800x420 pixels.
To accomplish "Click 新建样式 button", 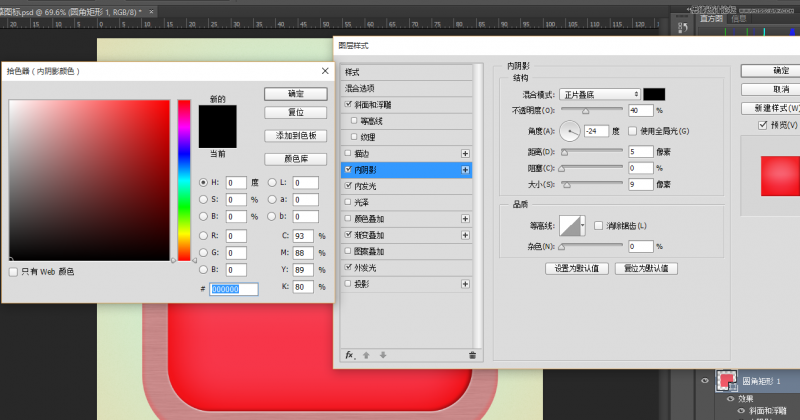I will click(x=770, y=108).
